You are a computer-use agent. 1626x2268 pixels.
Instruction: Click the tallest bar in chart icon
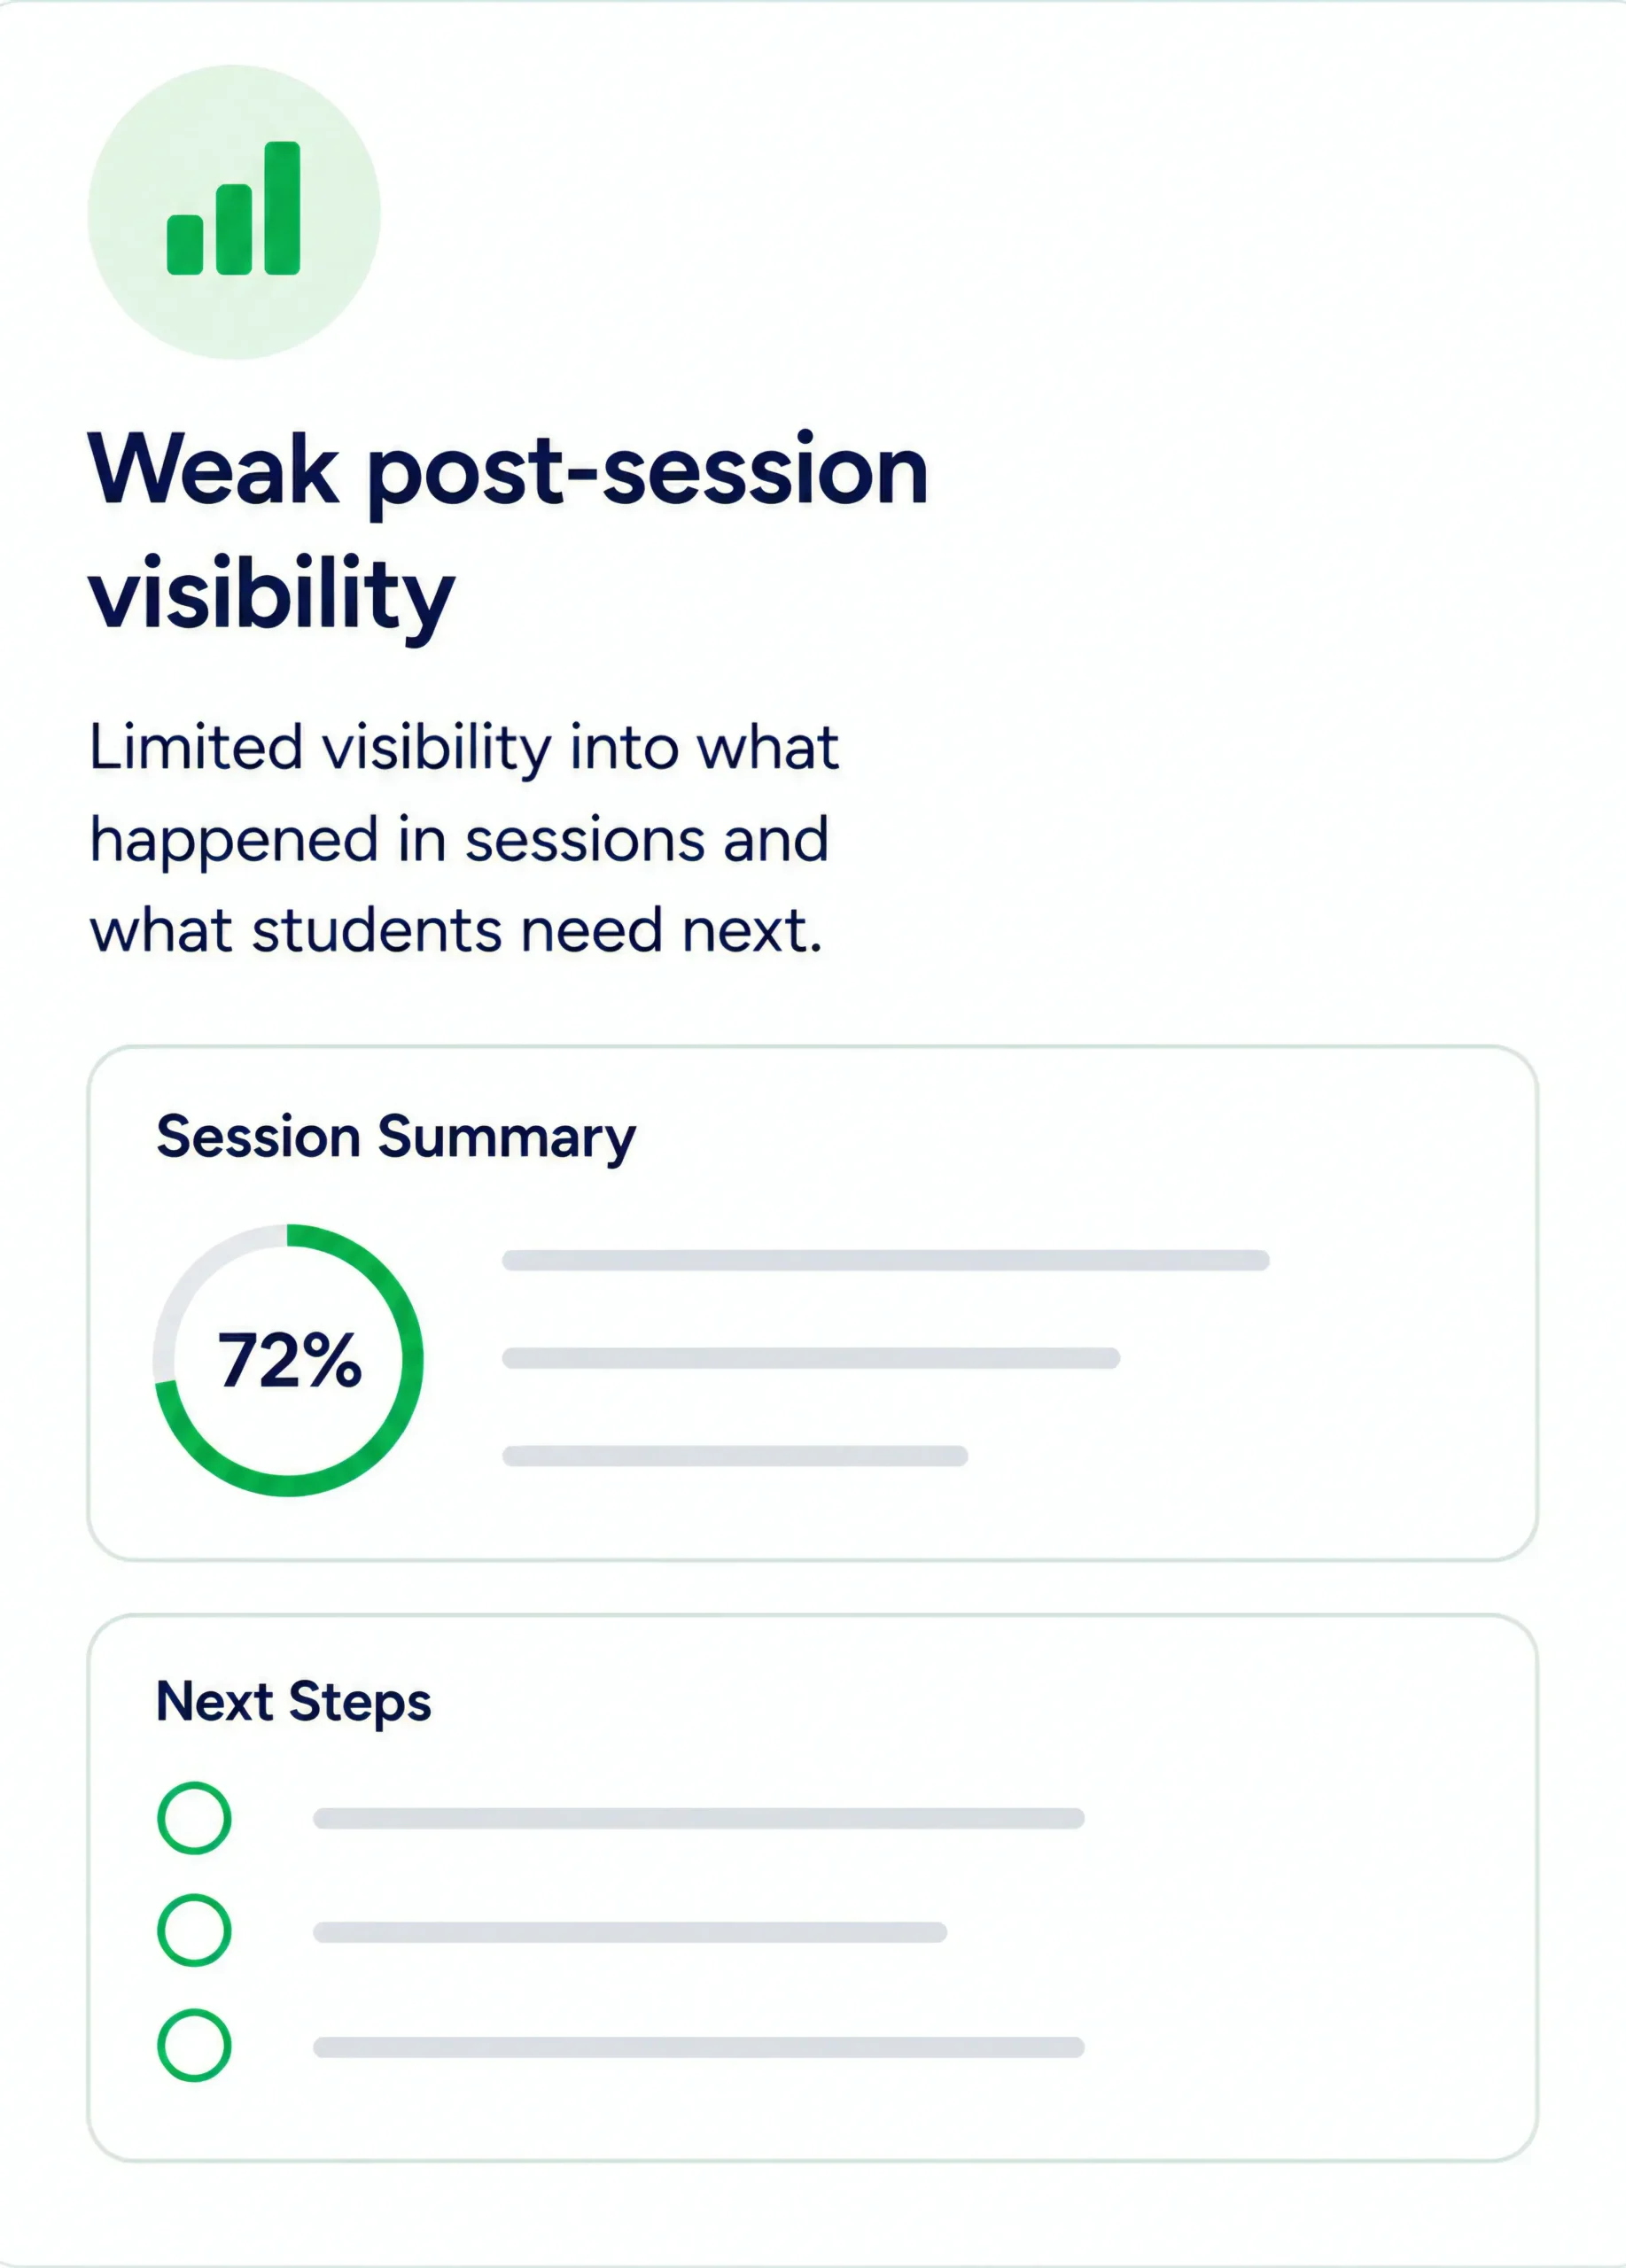click(282, 208)
